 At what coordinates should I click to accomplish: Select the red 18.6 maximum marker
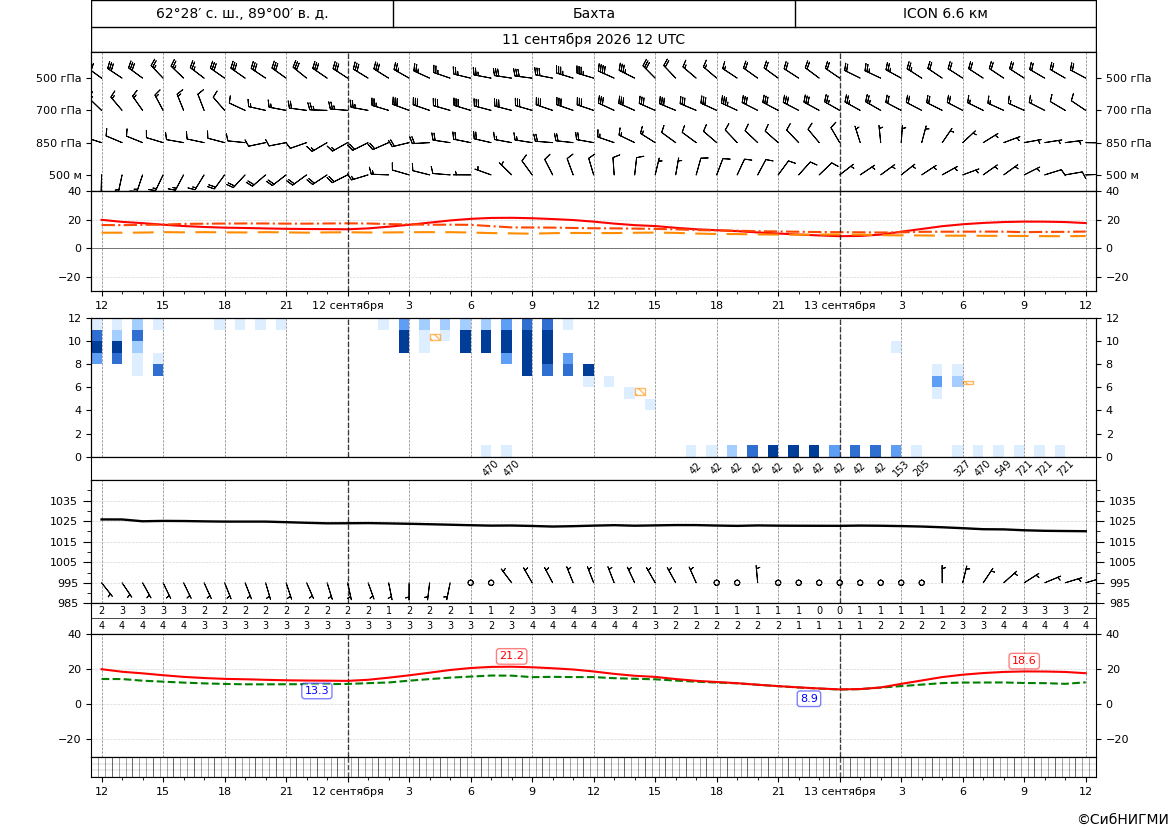coord(1023,661)
